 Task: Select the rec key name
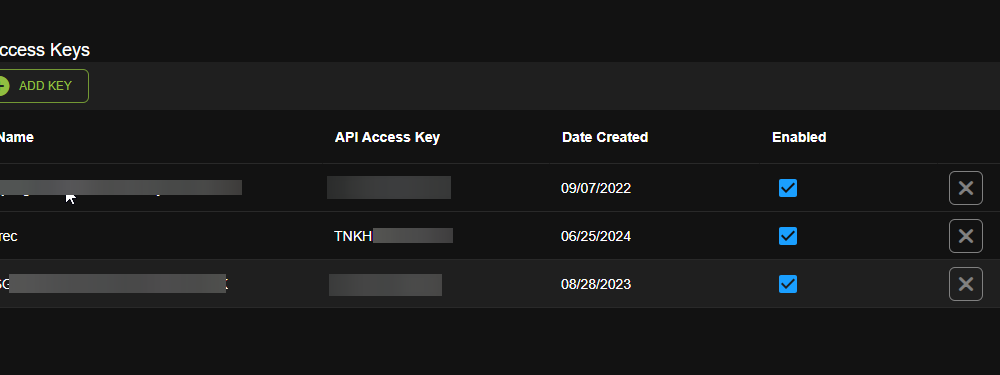pyautogui.click(x=8, y=236)
